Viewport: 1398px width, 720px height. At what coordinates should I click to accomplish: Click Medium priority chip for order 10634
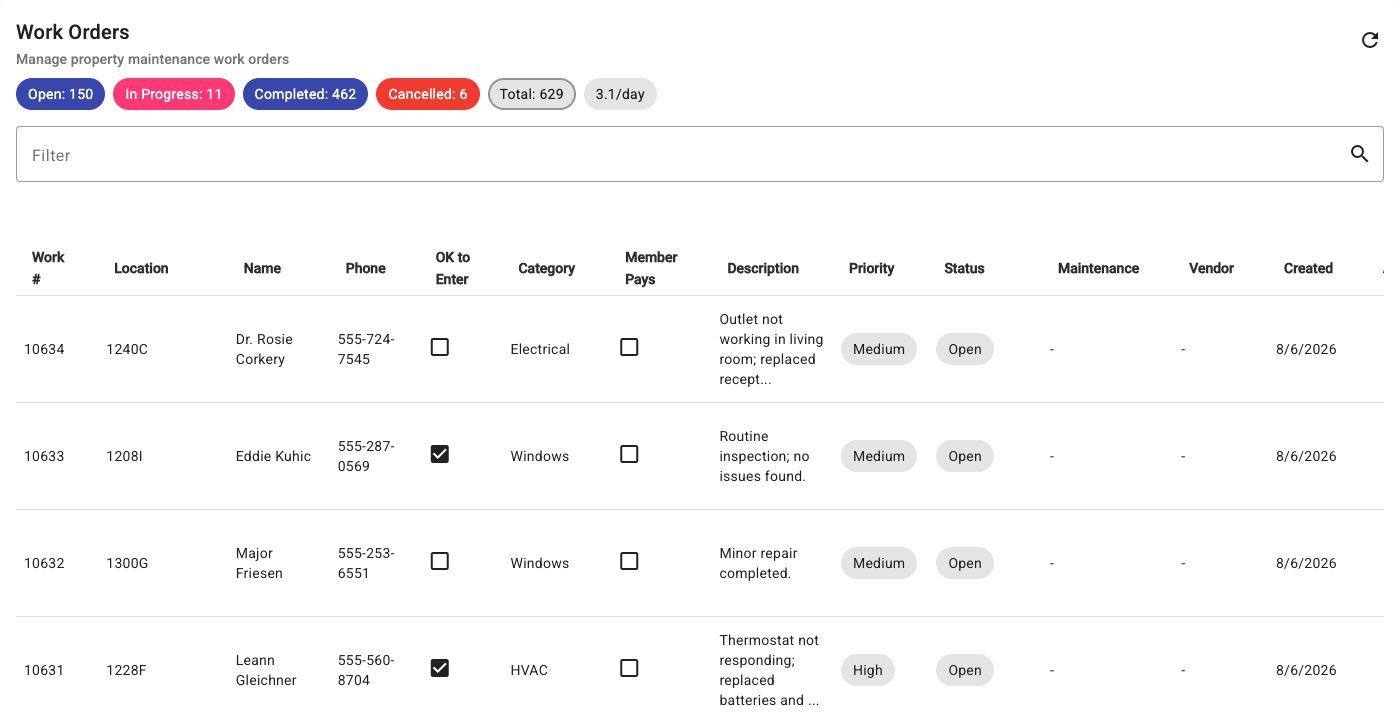(x=879, y=349)
